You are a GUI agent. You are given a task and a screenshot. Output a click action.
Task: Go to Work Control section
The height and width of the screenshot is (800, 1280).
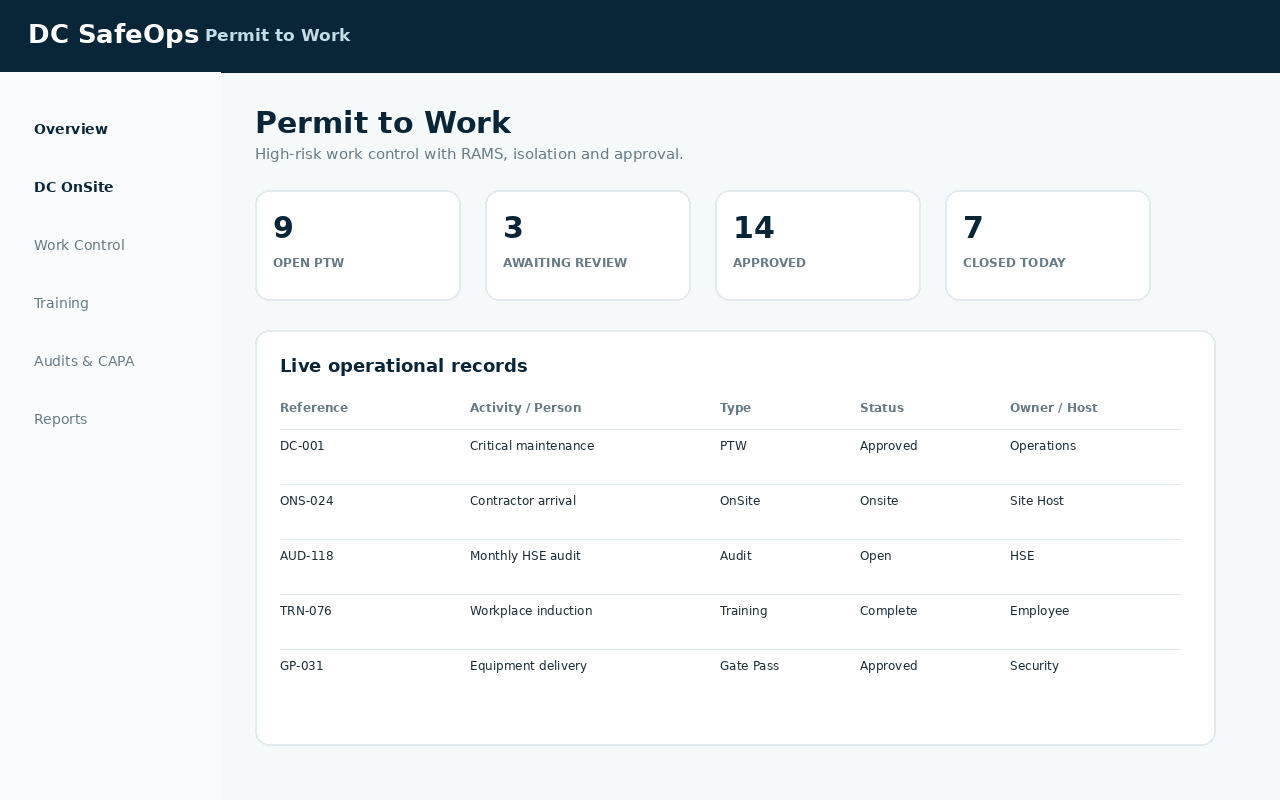click(x=79, y=245)
